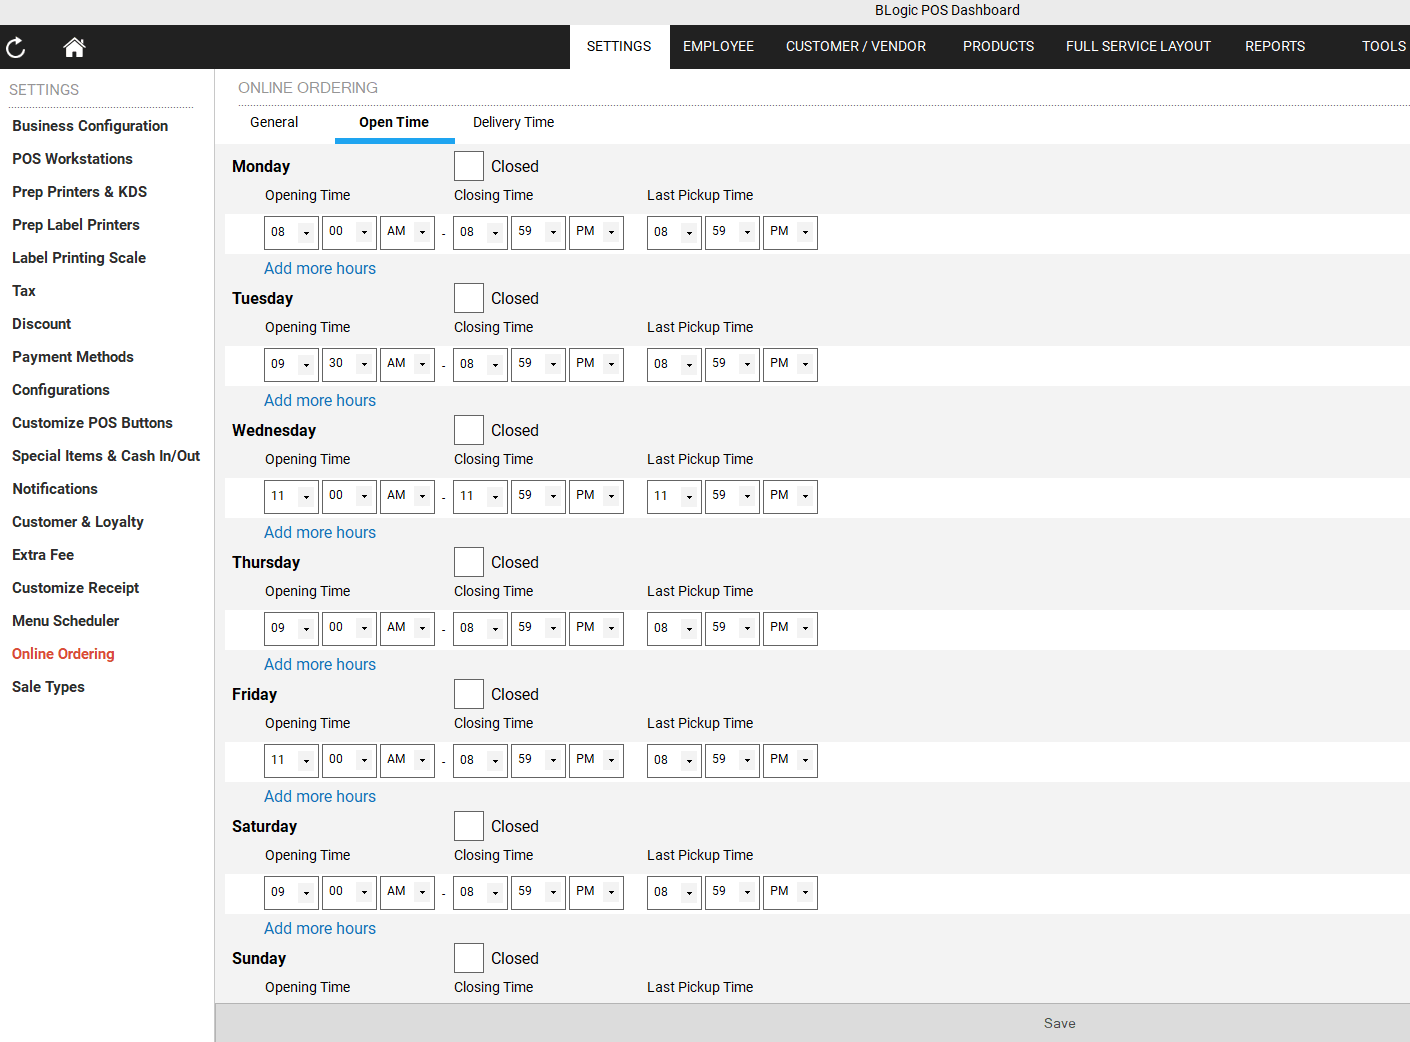Viewport: 1410px width, 1042px height.
Task: Check the Monday Closed checkbox
Action: tap(469, 166)
